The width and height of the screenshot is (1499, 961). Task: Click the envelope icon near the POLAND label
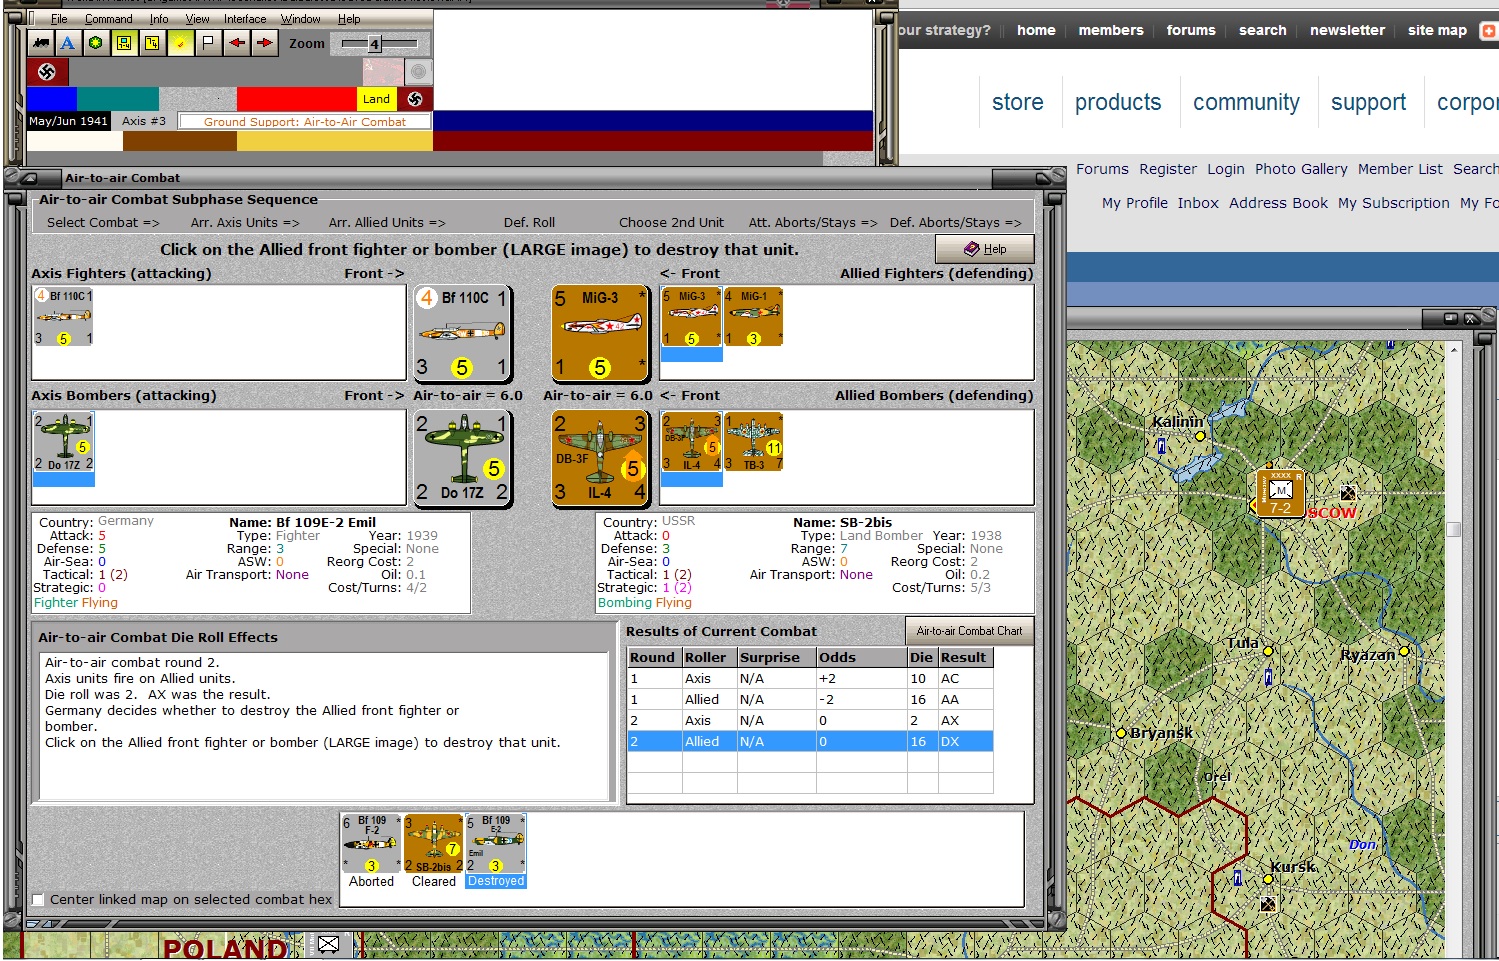pyautogui.click(x=330, y=943)
